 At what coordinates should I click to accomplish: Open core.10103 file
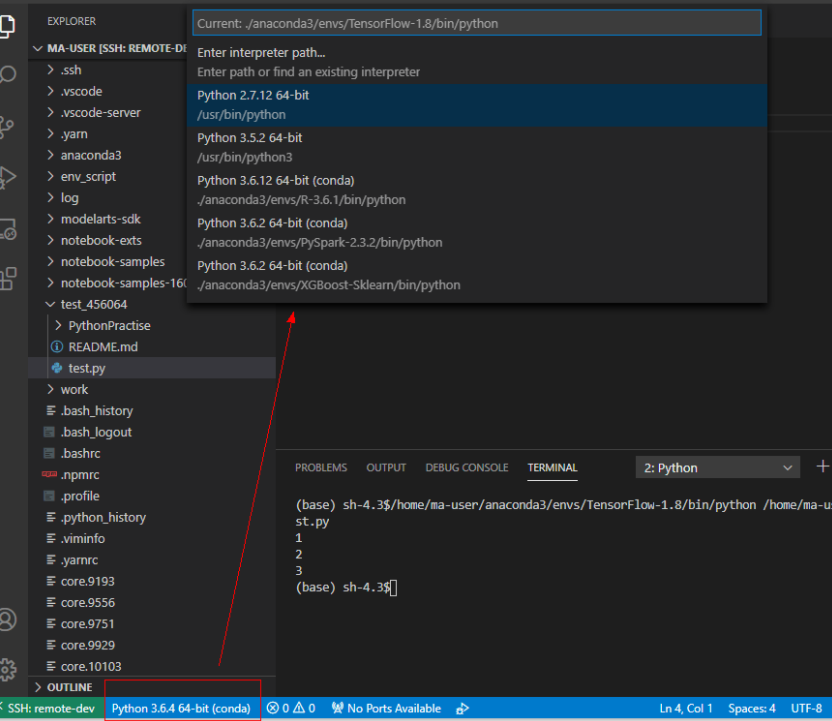coord(91,666)
